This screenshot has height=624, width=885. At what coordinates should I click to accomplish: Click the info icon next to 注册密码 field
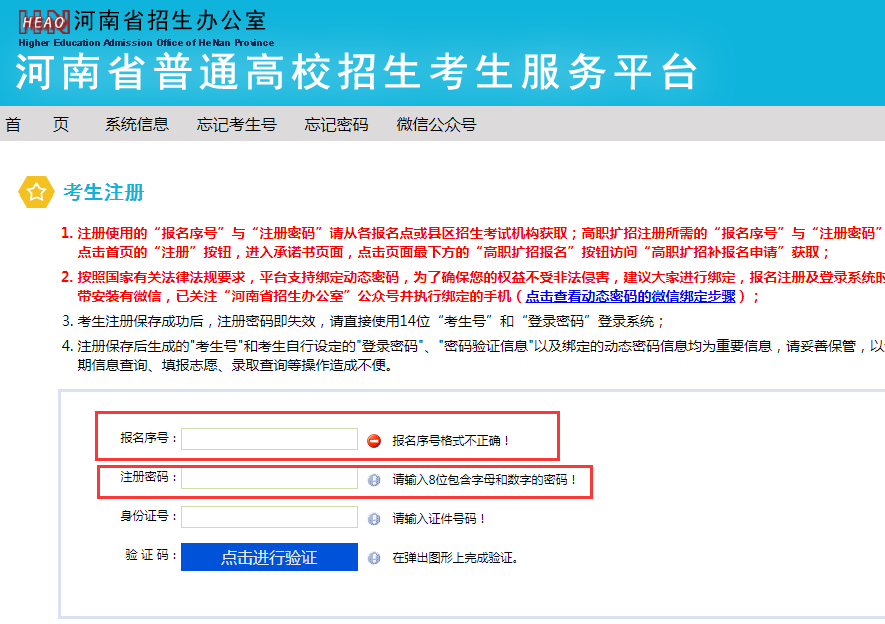(374, 480)
